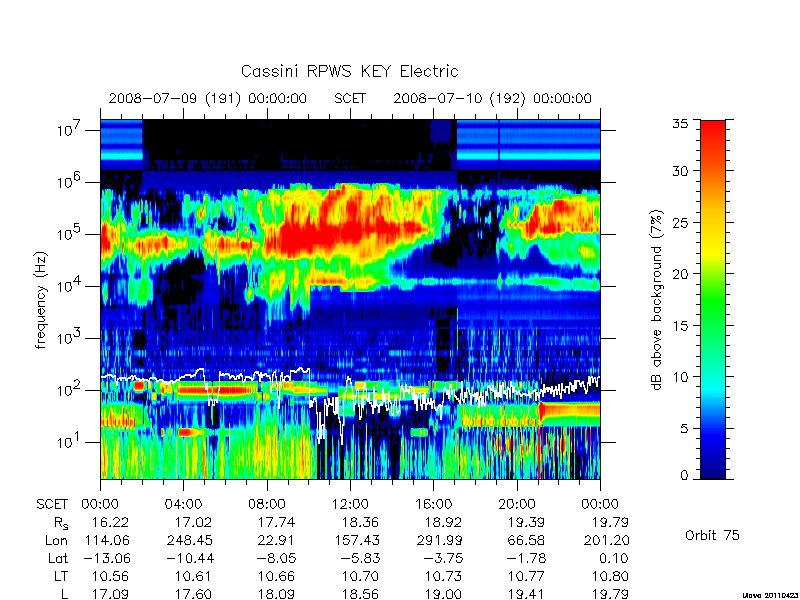Click the Rs value '18.92'
This screenshot has width=800, height=600.
[x=443, y=522]
